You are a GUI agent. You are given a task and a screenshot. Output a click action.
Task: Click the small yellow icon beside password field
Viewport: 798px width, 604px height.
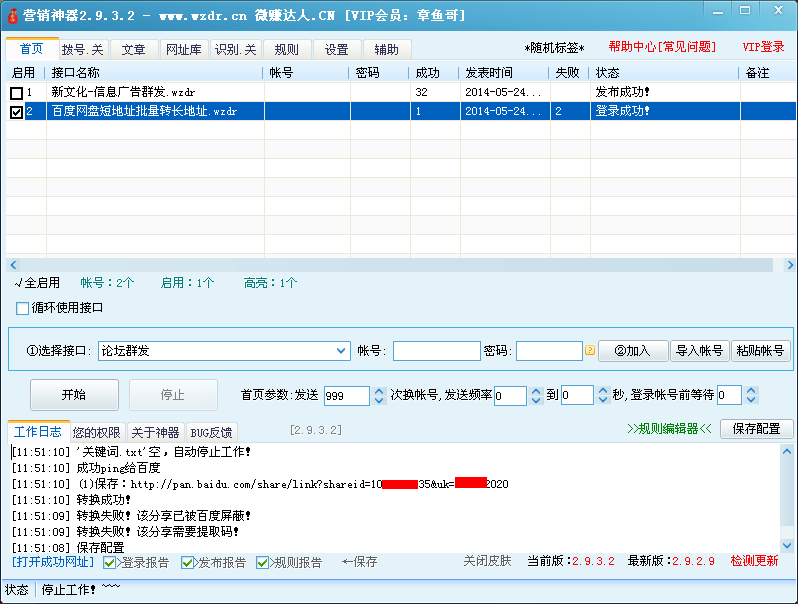590,351
